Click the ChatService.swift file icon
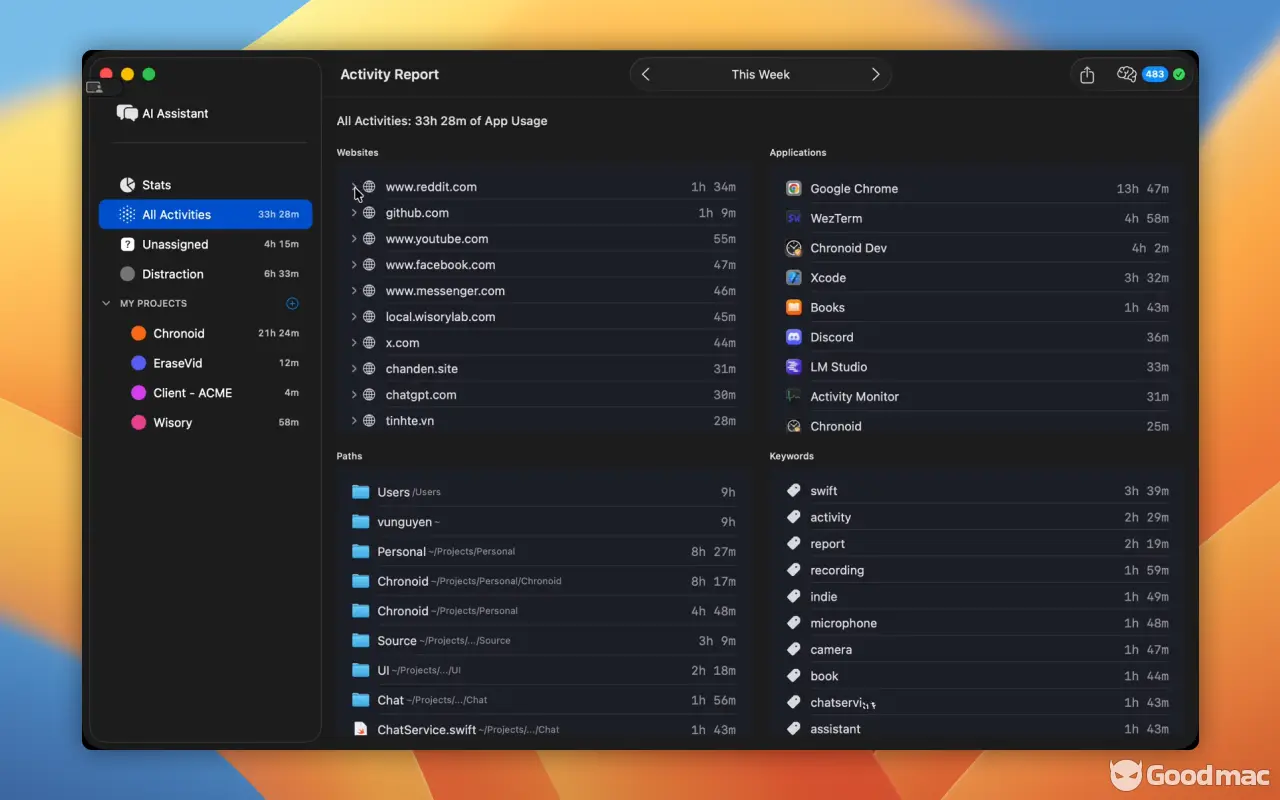The width and height of the screenshot is (1280, 800). point(360,729)
